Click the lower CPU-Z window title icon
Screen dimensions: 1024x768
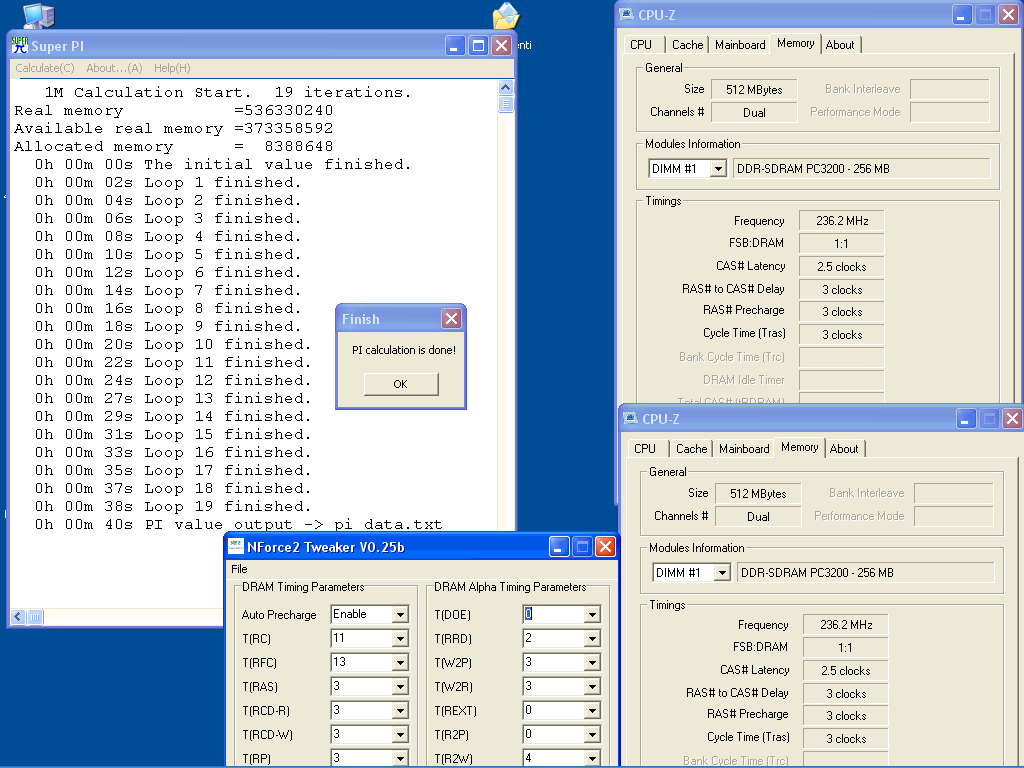click(x=630, y=419)
